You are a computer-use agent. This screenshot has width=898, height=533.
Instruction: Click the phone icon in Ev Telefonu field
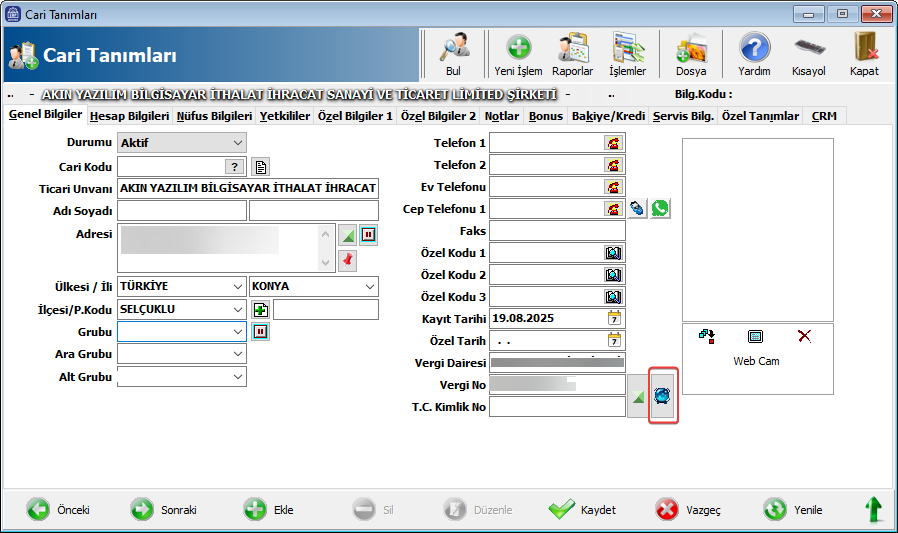point(613,187)
